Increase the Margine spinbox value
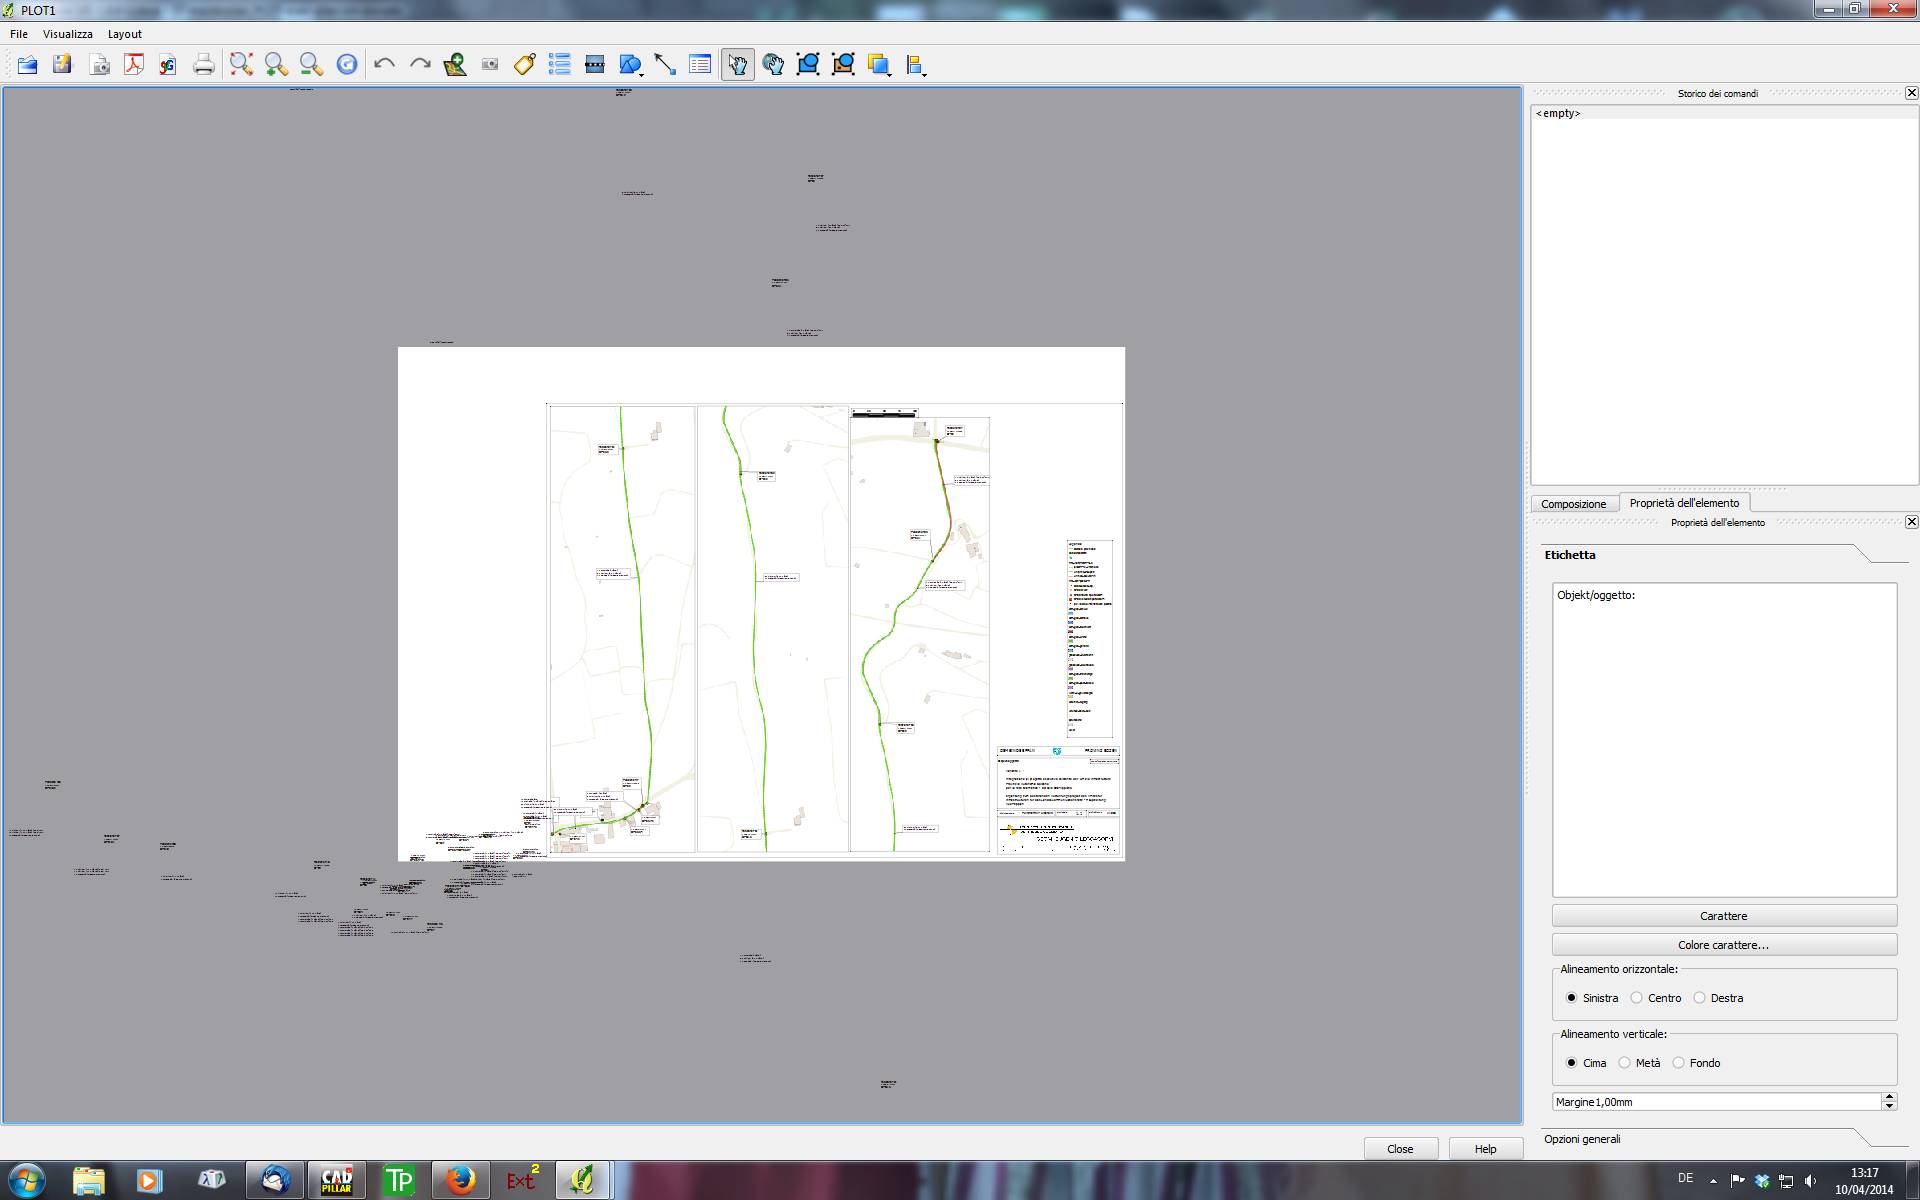 coord(1889,1097)
